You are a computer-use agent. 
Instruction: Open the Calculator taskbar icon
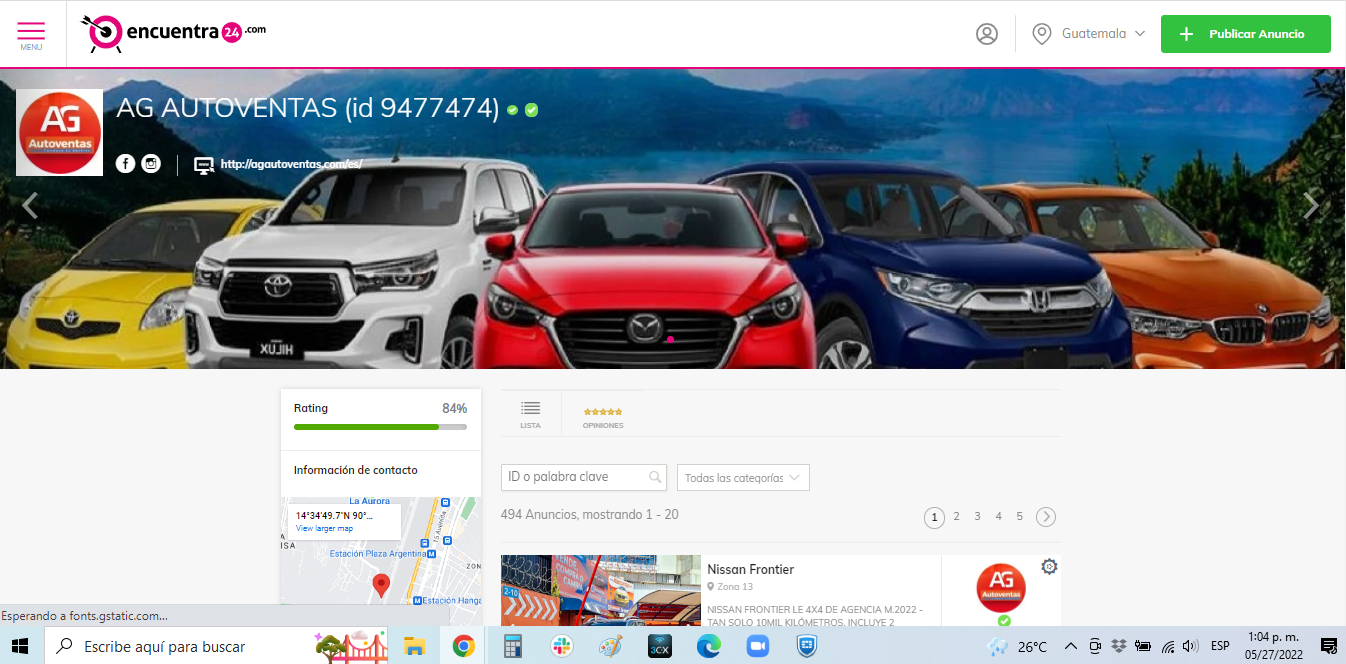pyautogui.click(x=513, y=647)
